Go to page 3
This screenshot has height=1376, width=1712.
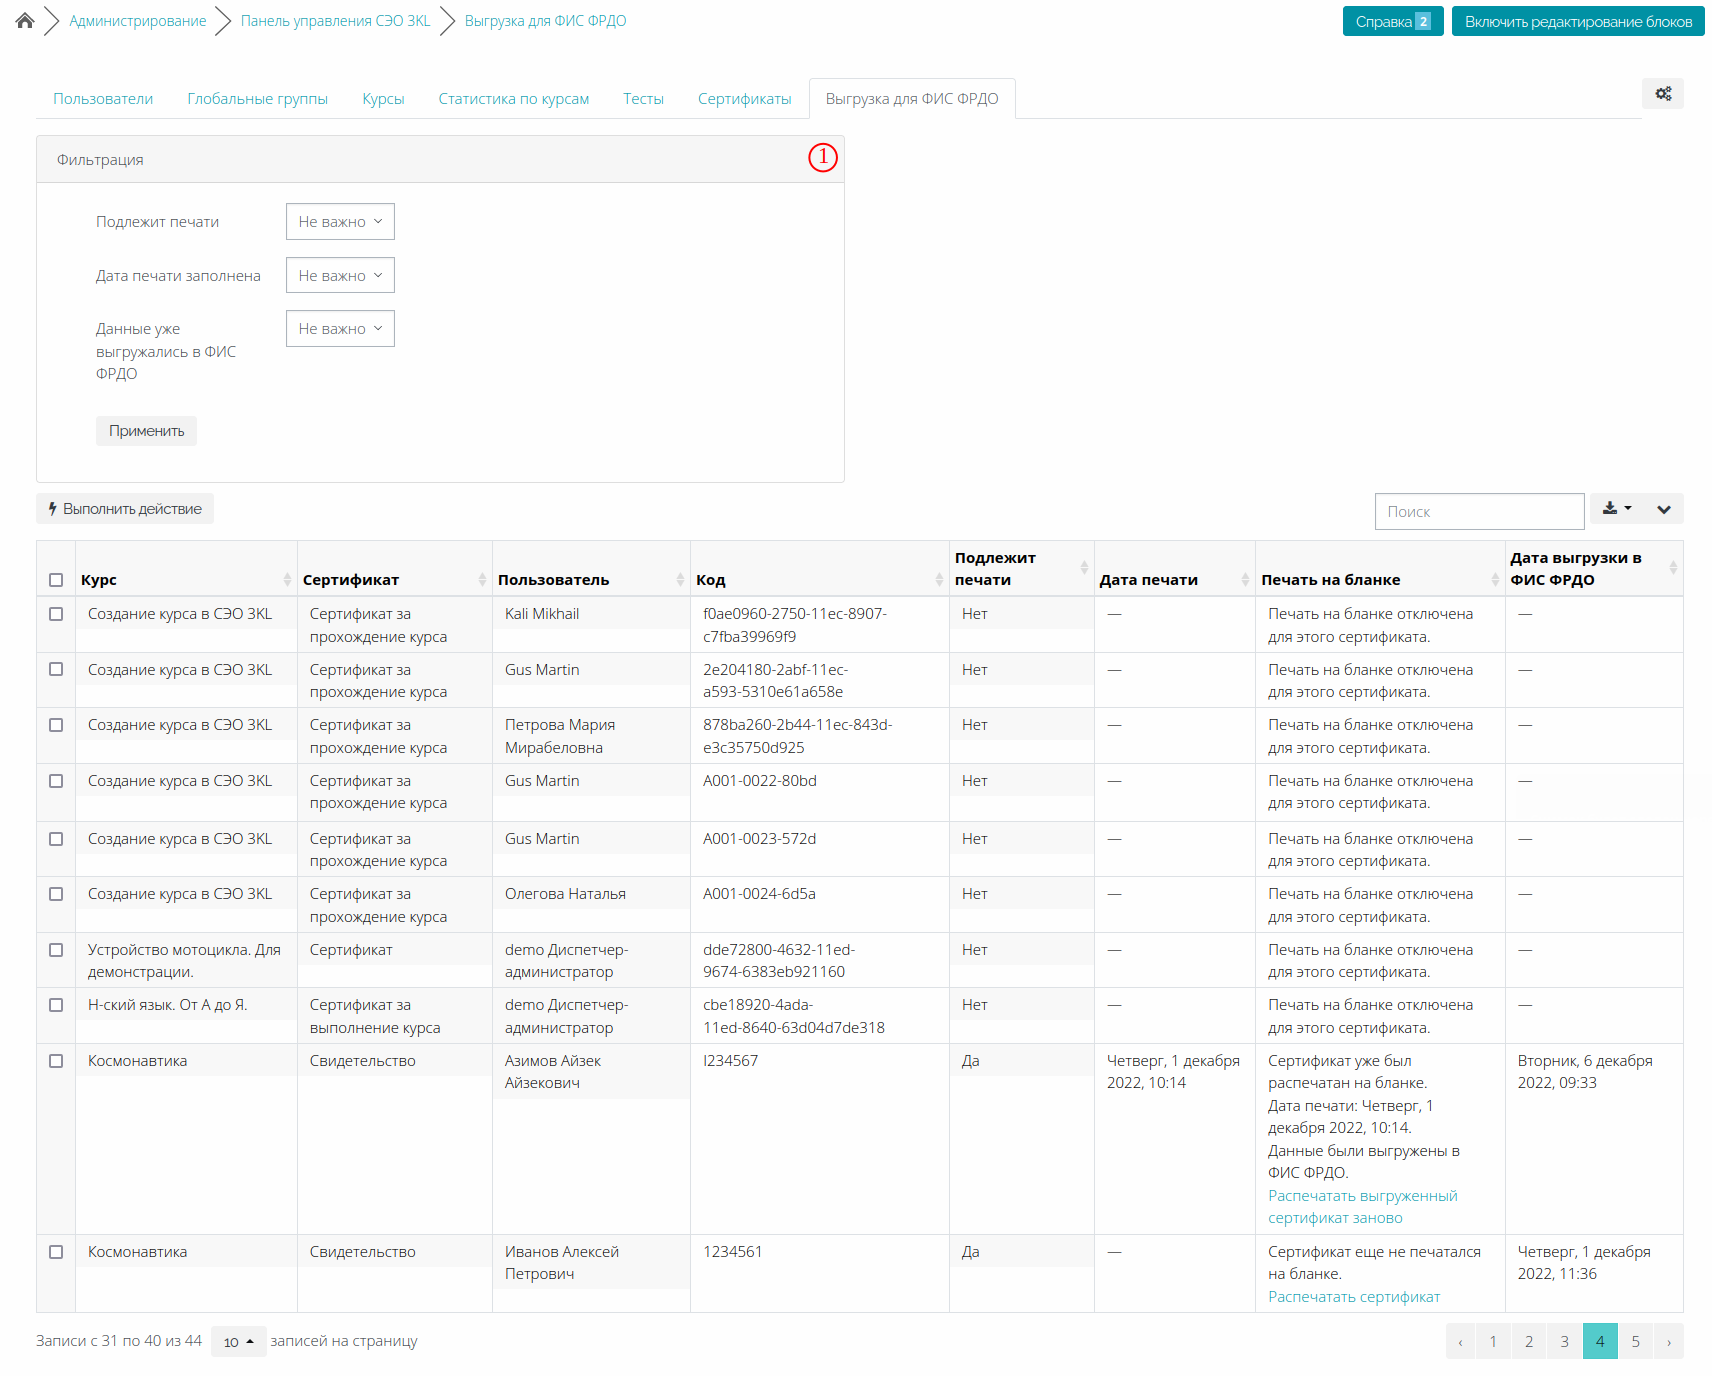[1565, 1342]
